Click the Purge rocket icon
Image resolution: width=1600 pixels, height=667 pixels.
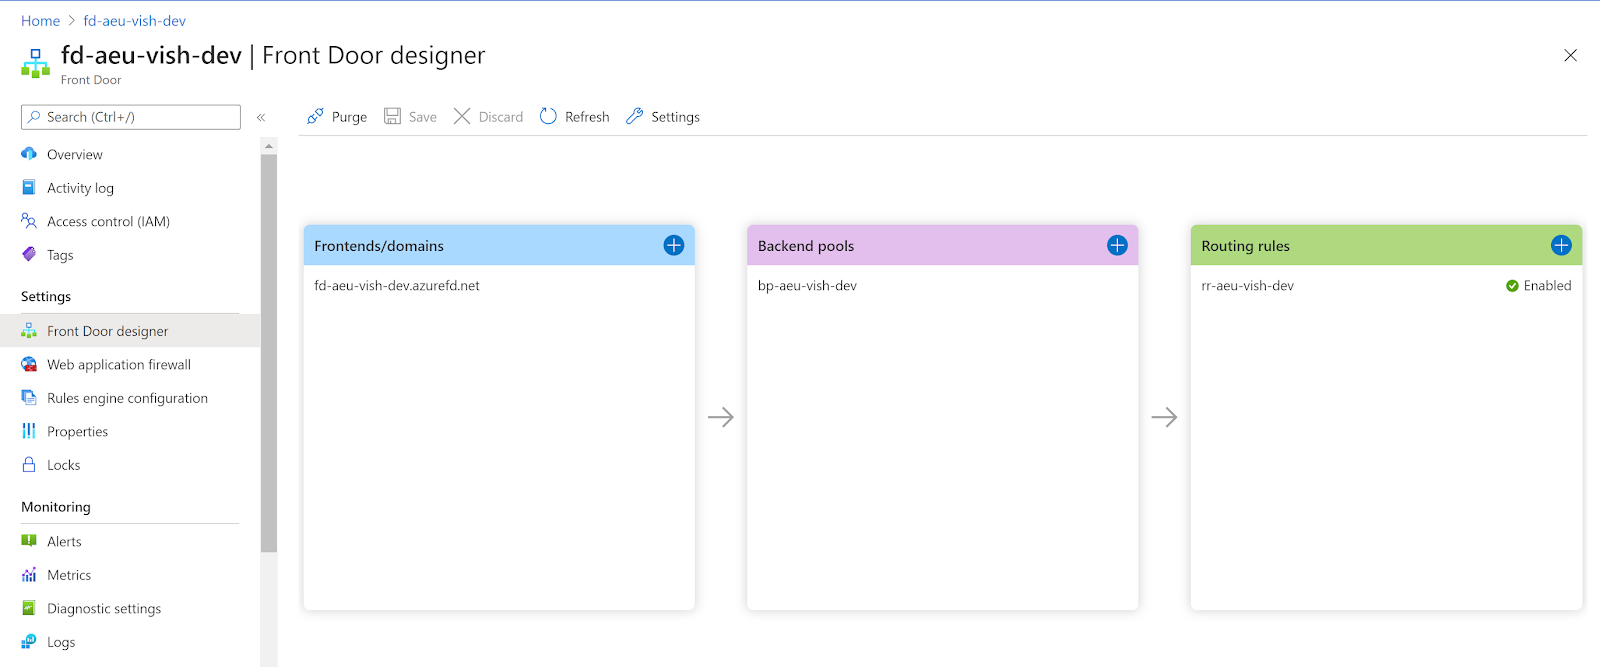315,116
